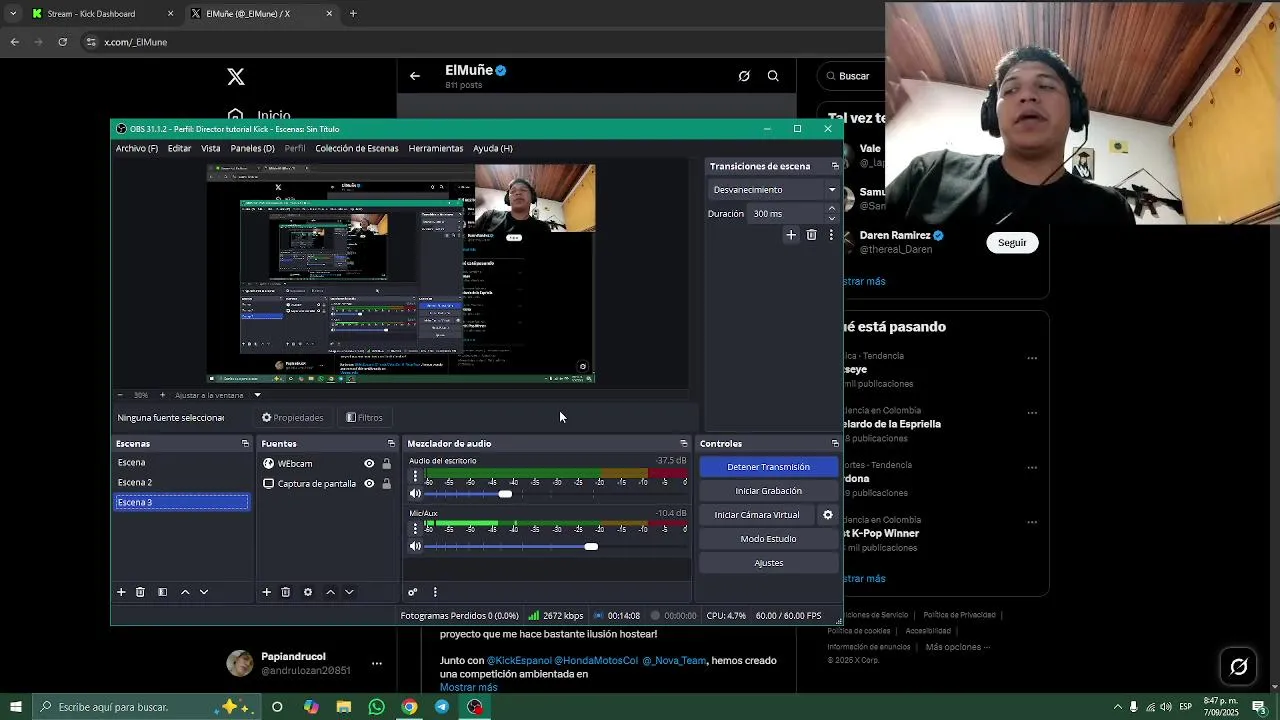This screenshot has height=720, width=1280.
Task: Remove selected source with Fuentes trash icon
Action: [286, 592]
